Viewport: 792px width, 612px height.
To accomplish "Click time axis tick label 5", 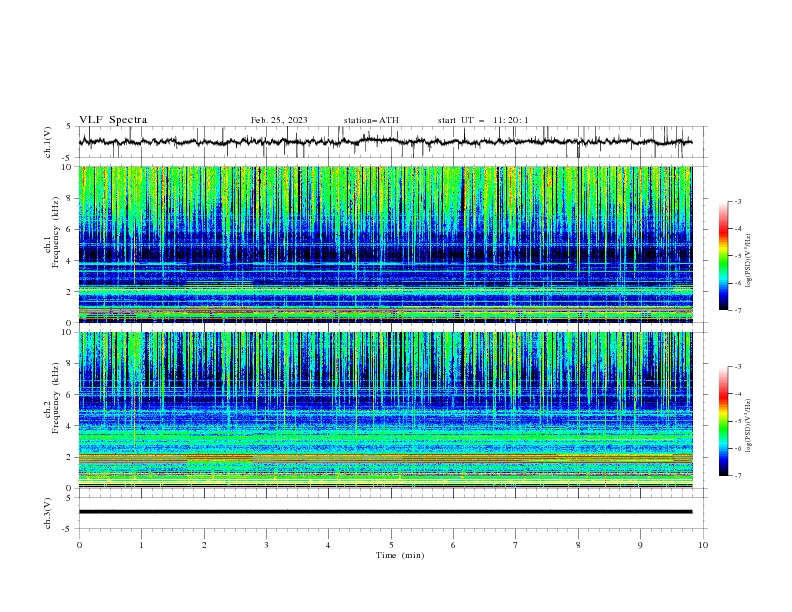I will tap(391, 545).
